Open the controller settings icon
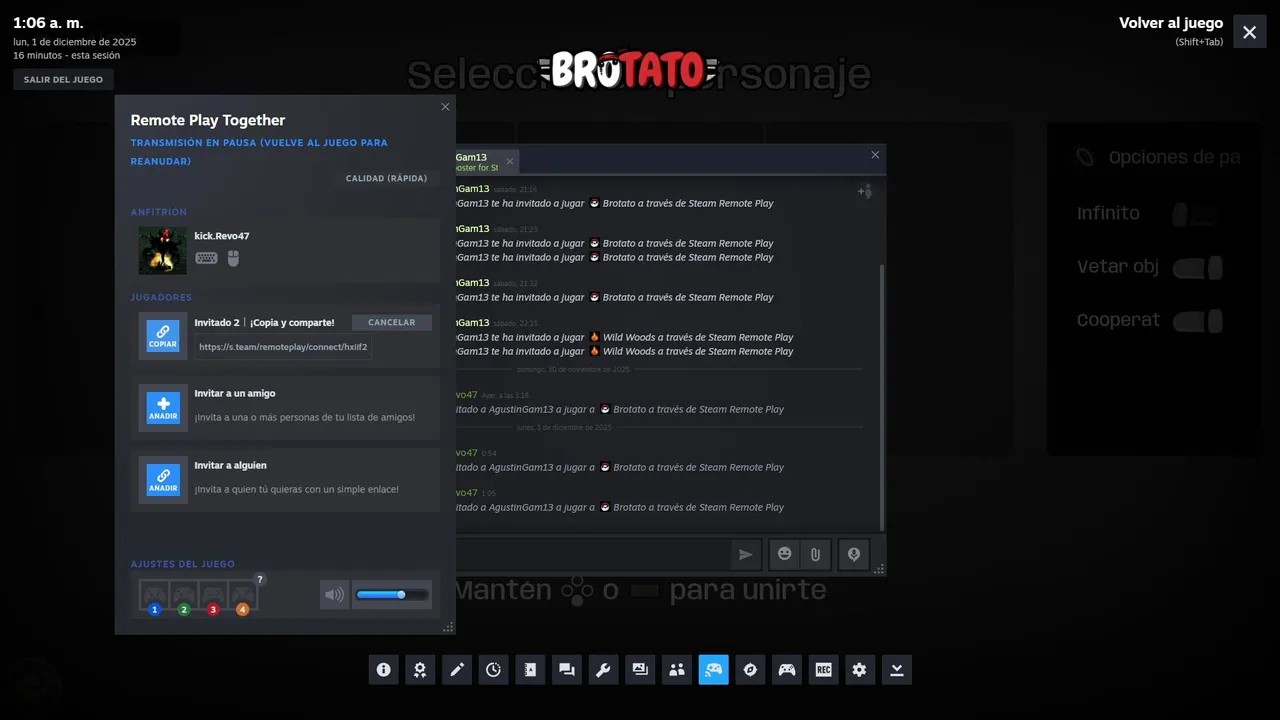 coord(787,670)
